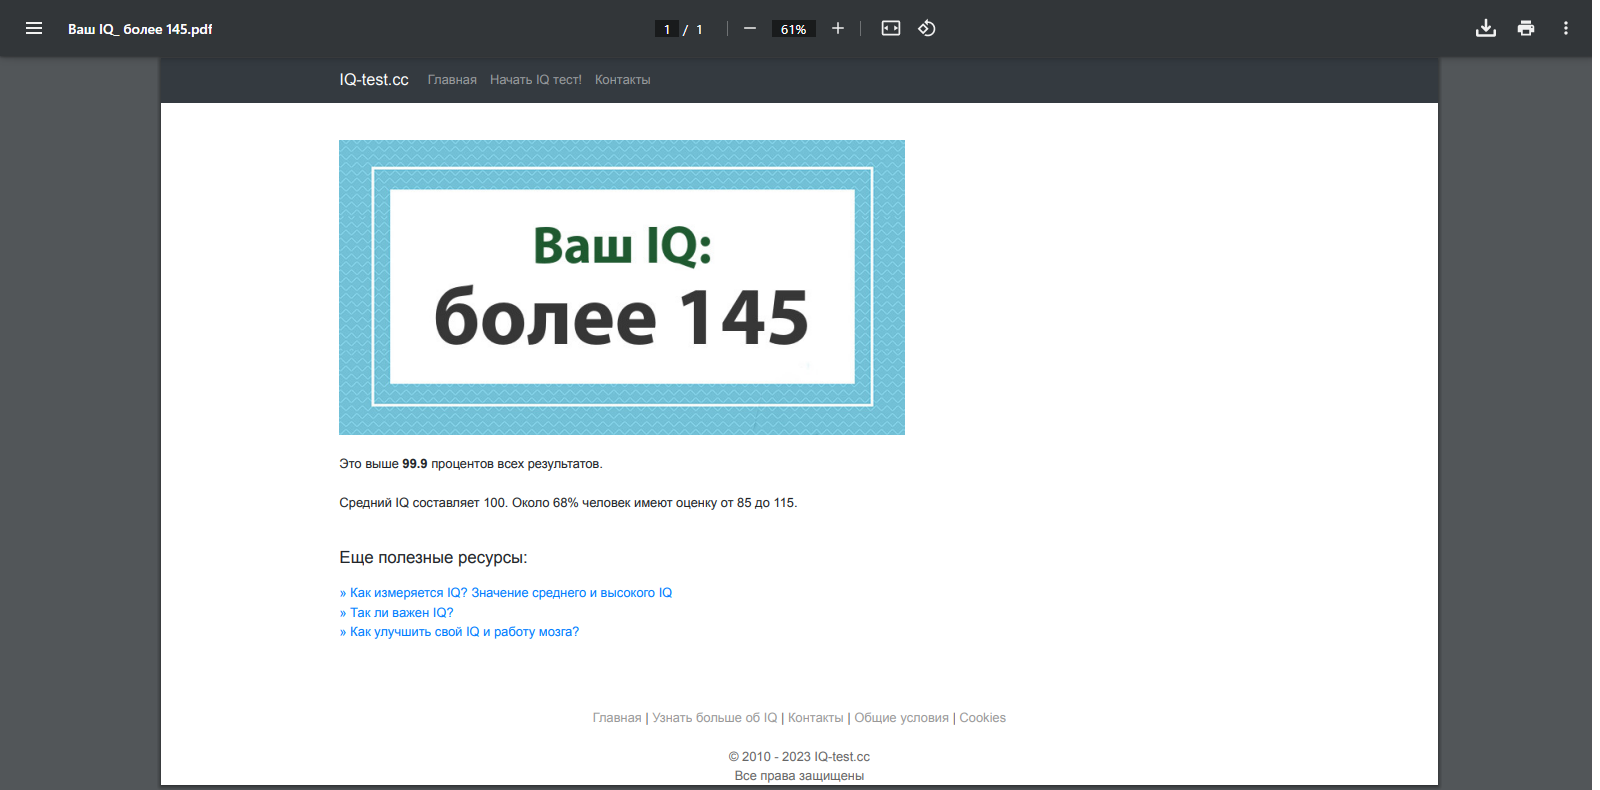Click the copyright text 2010 - 2023 IQ-test.cc

tap(799, 757)
